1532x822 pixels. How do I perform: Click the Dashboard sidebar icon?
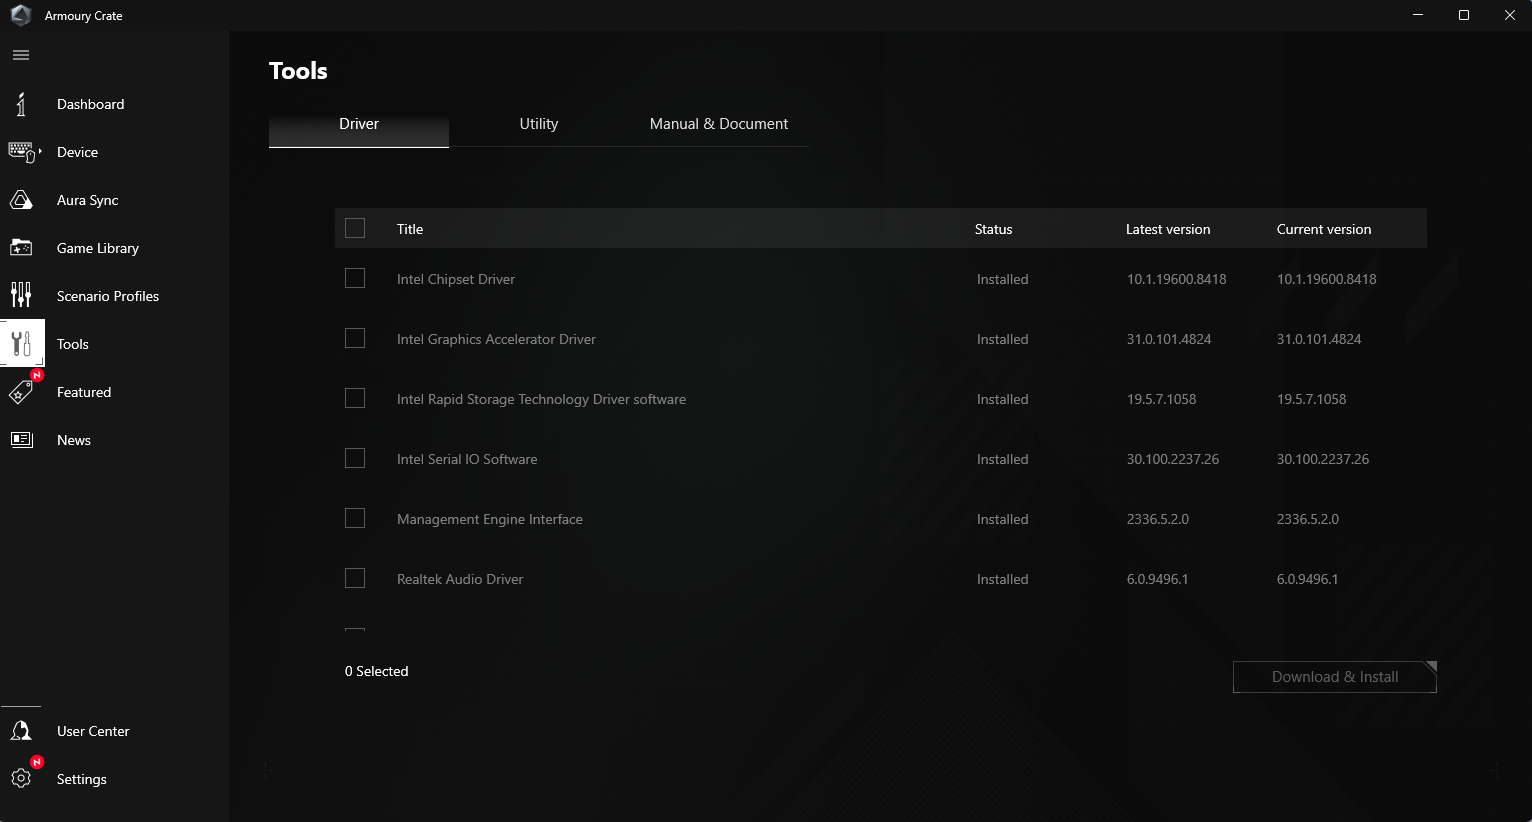(21, 104)
